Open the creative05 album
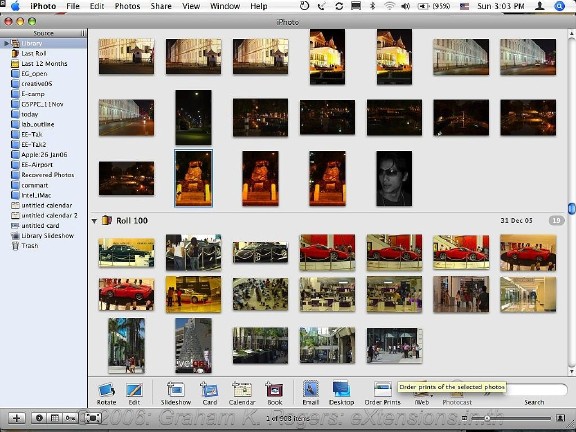The image size is (576, 432). point(36,84)
